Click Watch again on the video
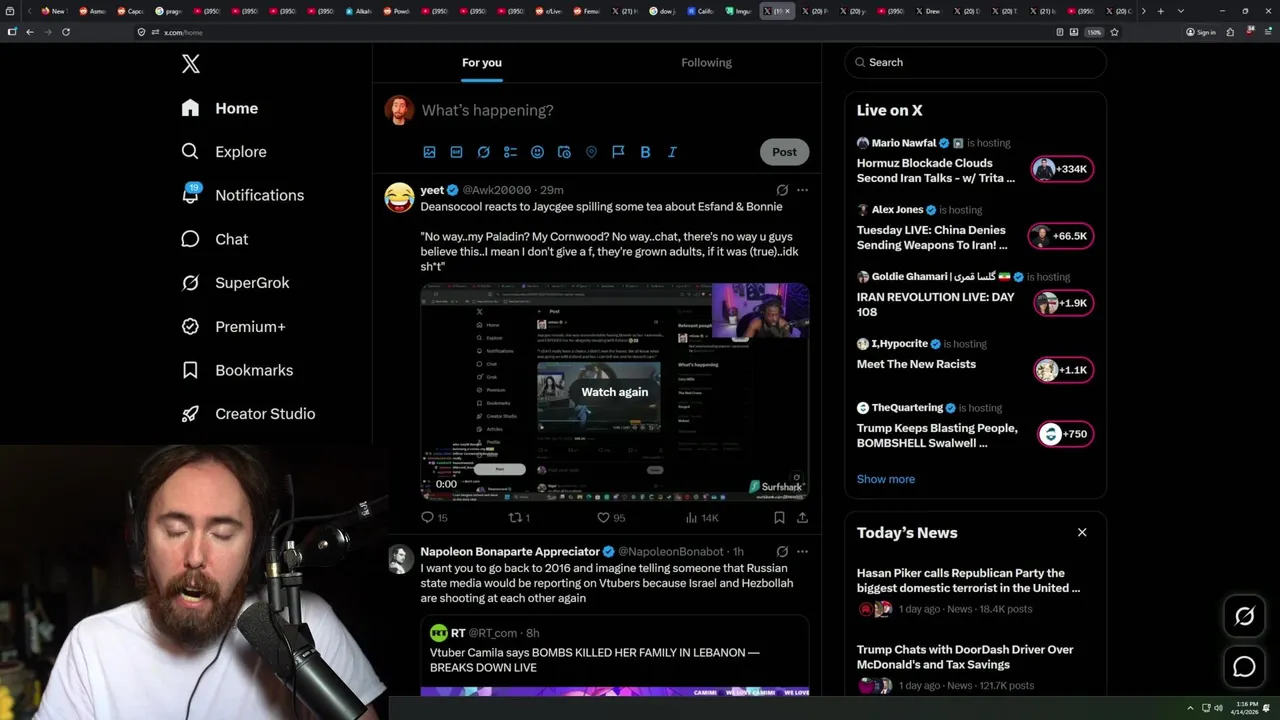 coord(615,392)
